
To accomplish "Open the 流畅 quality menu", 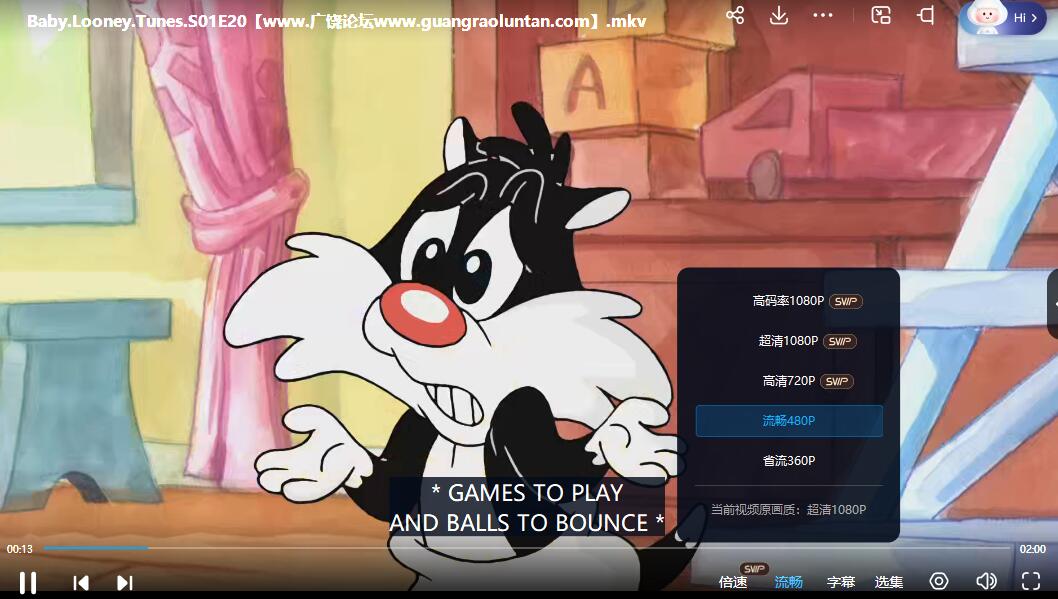I will [x=788, y=581].
